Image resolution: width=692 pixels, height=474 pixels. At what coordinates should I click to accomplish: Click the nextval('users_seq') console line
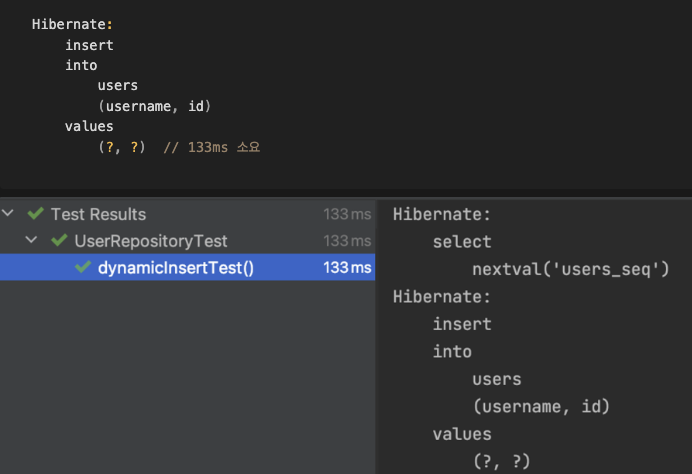pyautogui.click(x=571, y=269)
